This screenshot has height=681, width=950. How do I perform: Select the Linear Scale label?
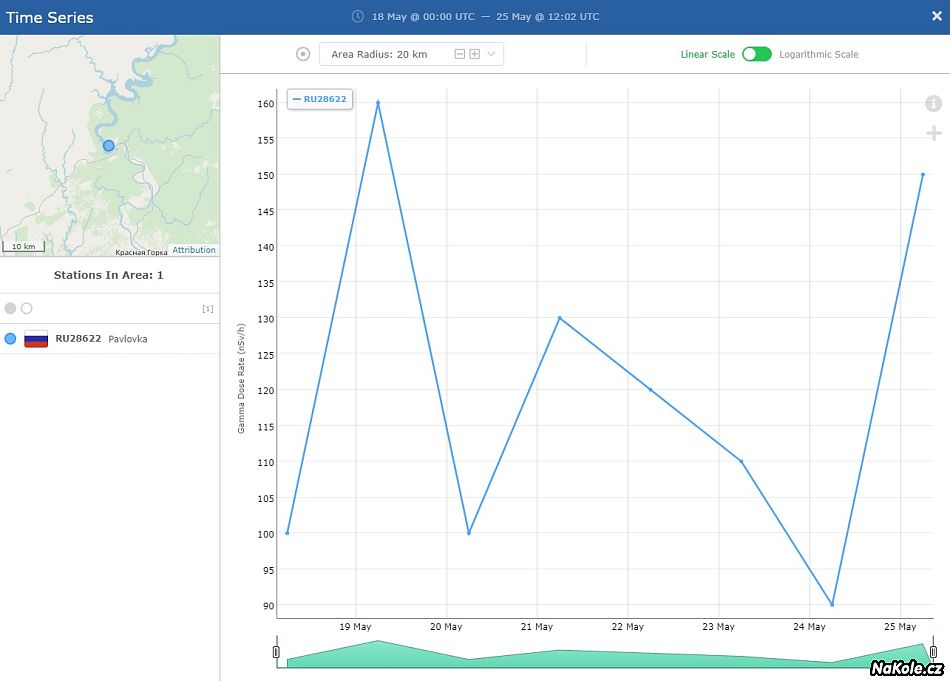(x=707, y=54)
